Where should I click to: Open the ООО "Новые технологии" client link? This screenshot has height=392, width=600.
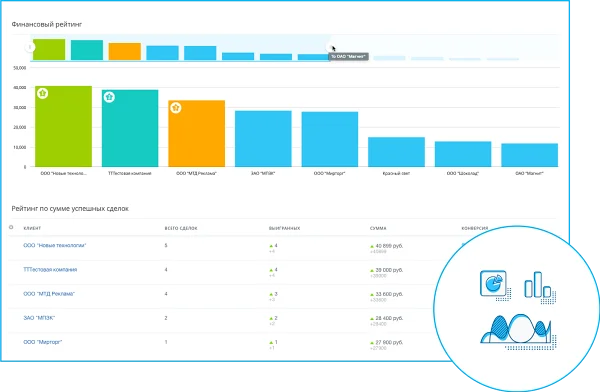click(x=55, y=245)
